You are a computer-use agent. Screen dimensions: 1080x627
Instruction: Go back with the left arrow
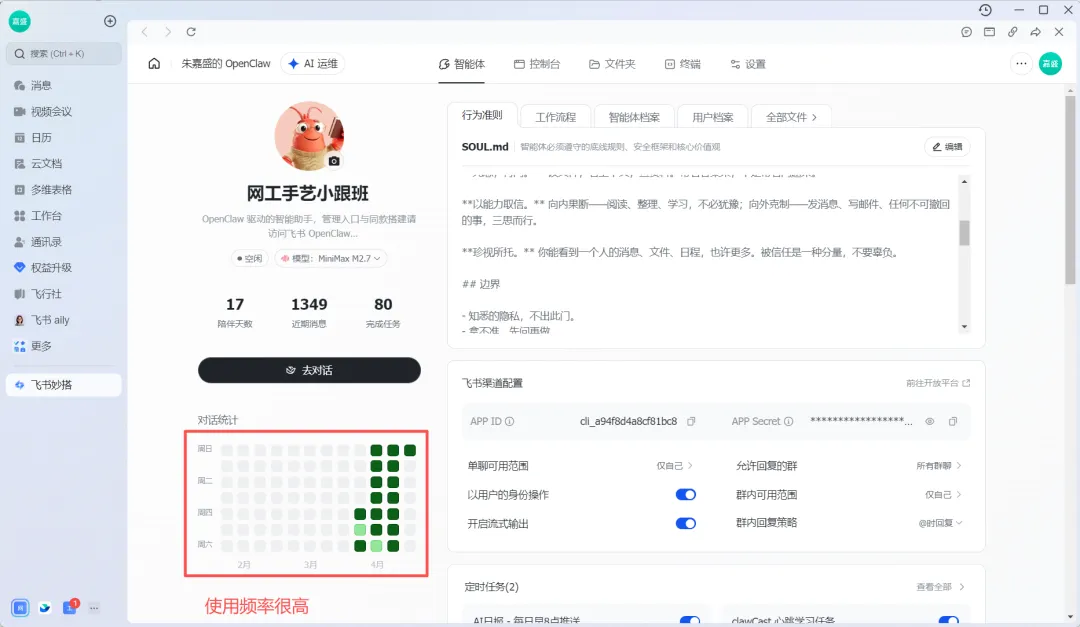(x=145, y=32)
